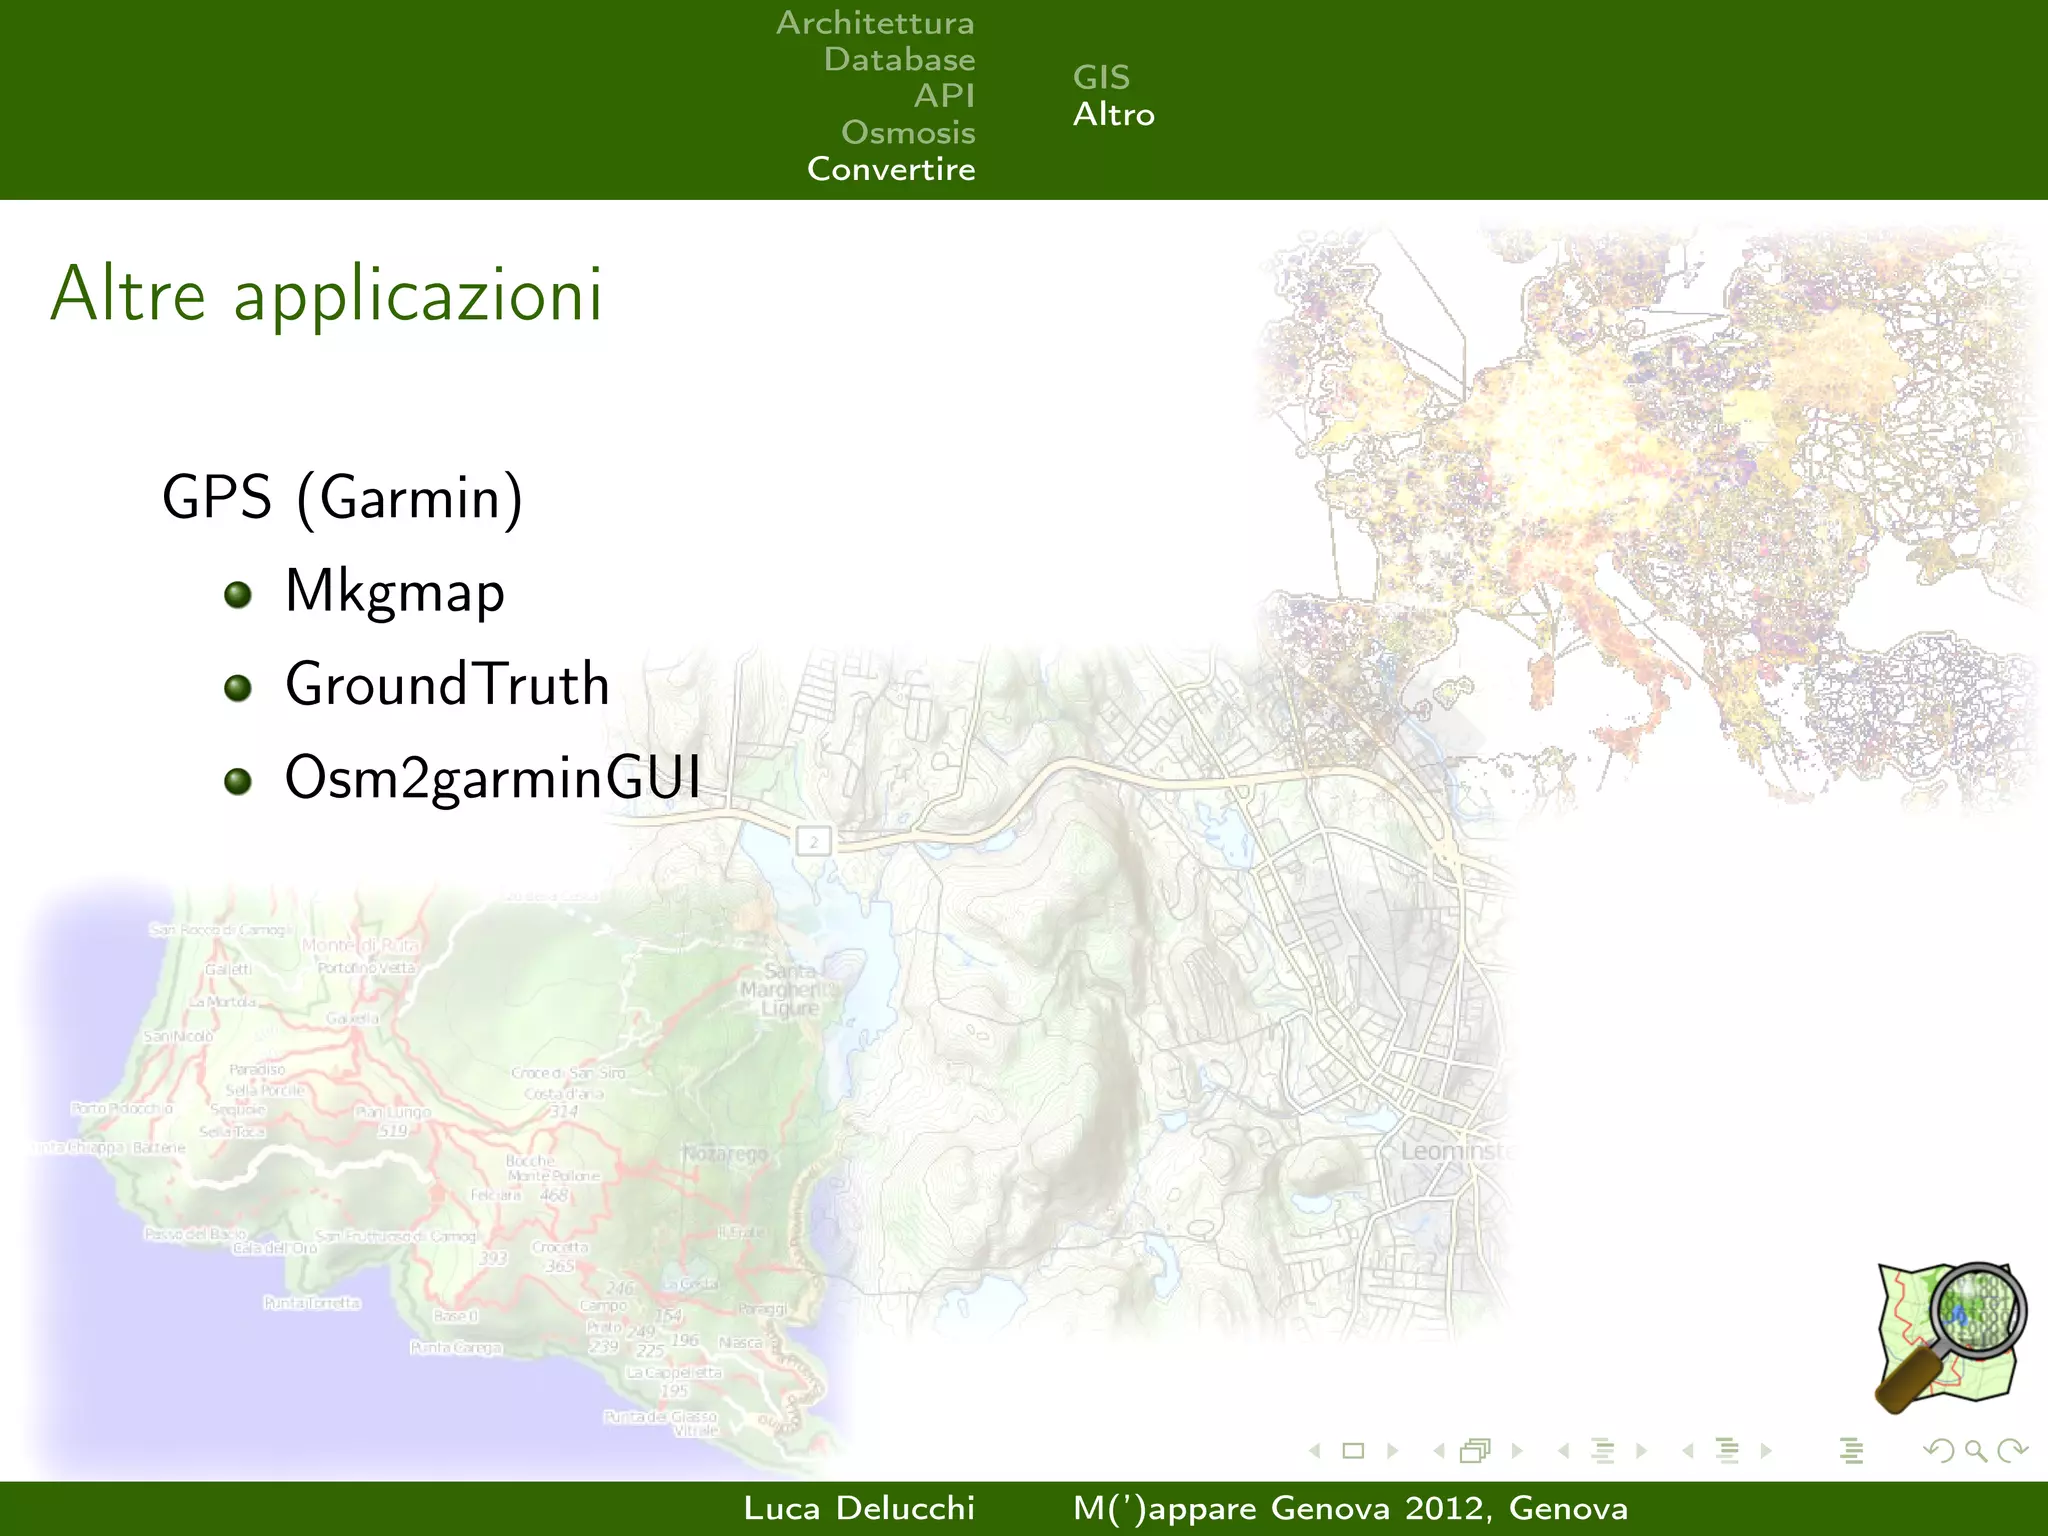Click the OpenStreetMap magnifying glass logo
The image size is (2048, 1536).
pyautogui.click(x=1951, y=1337)
